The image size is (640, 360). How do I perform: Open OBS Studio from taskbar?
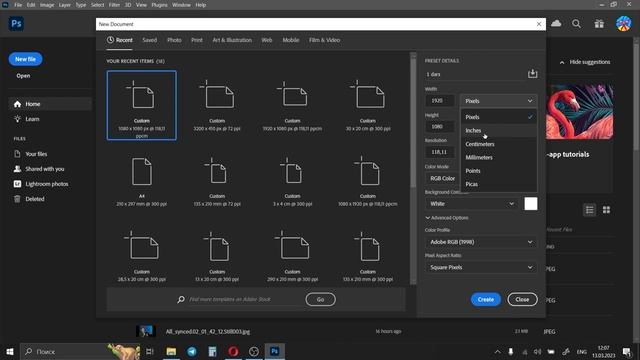(254, 351)
